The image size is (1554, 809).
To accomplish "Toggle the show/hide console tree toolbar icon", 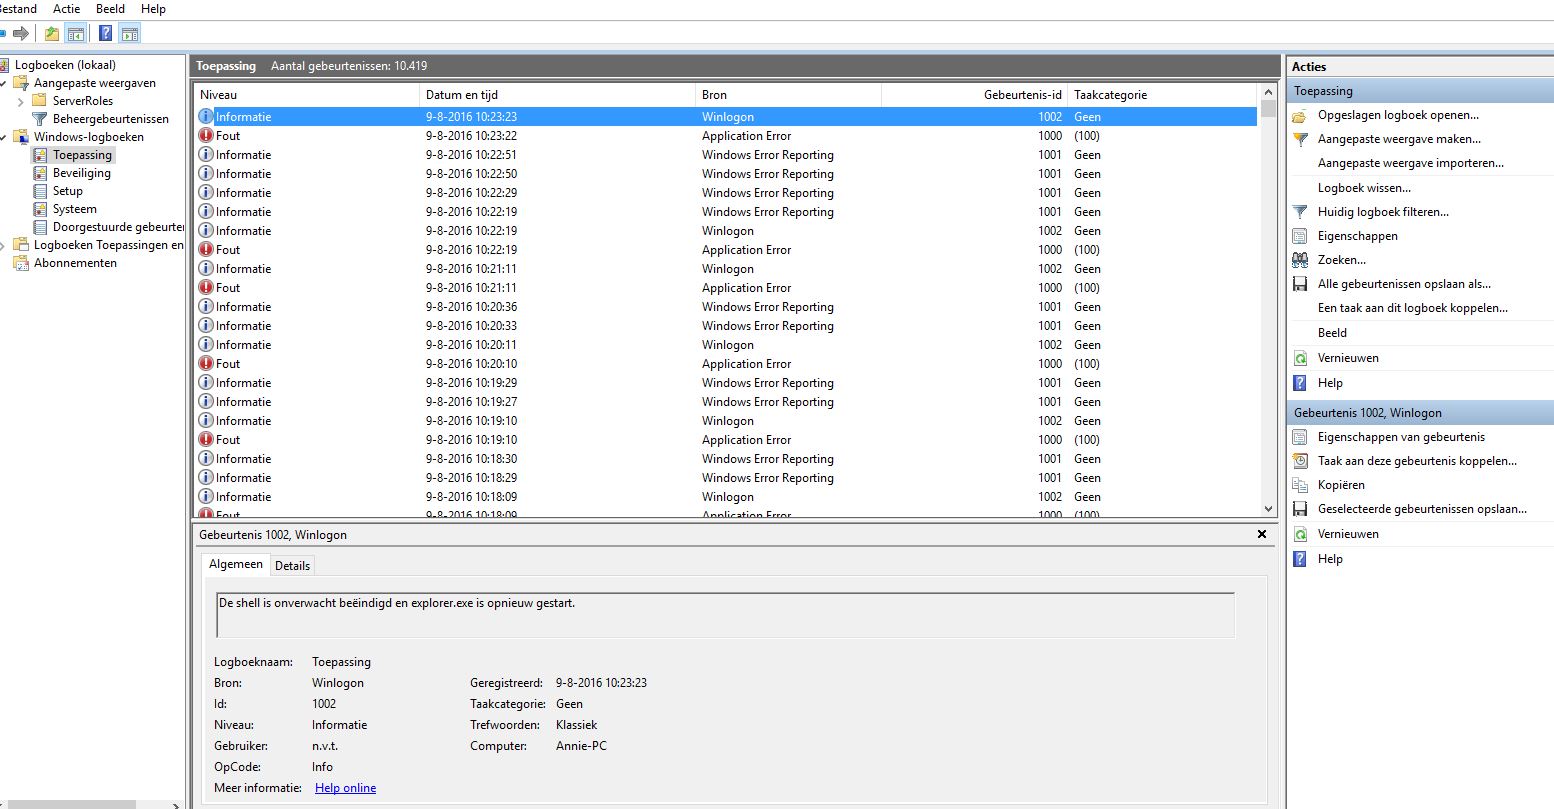I will [x=76, y=34].
